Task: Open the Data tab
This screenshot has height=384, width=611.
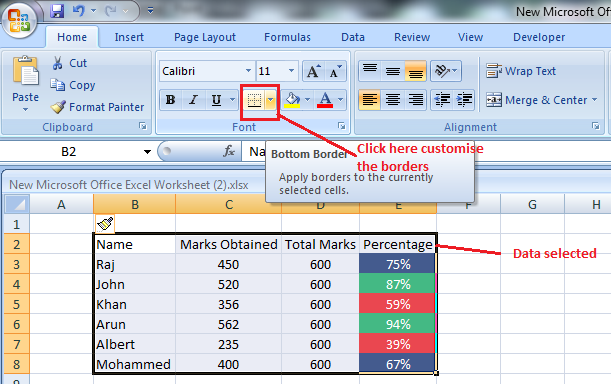Action: coord(353,37)
